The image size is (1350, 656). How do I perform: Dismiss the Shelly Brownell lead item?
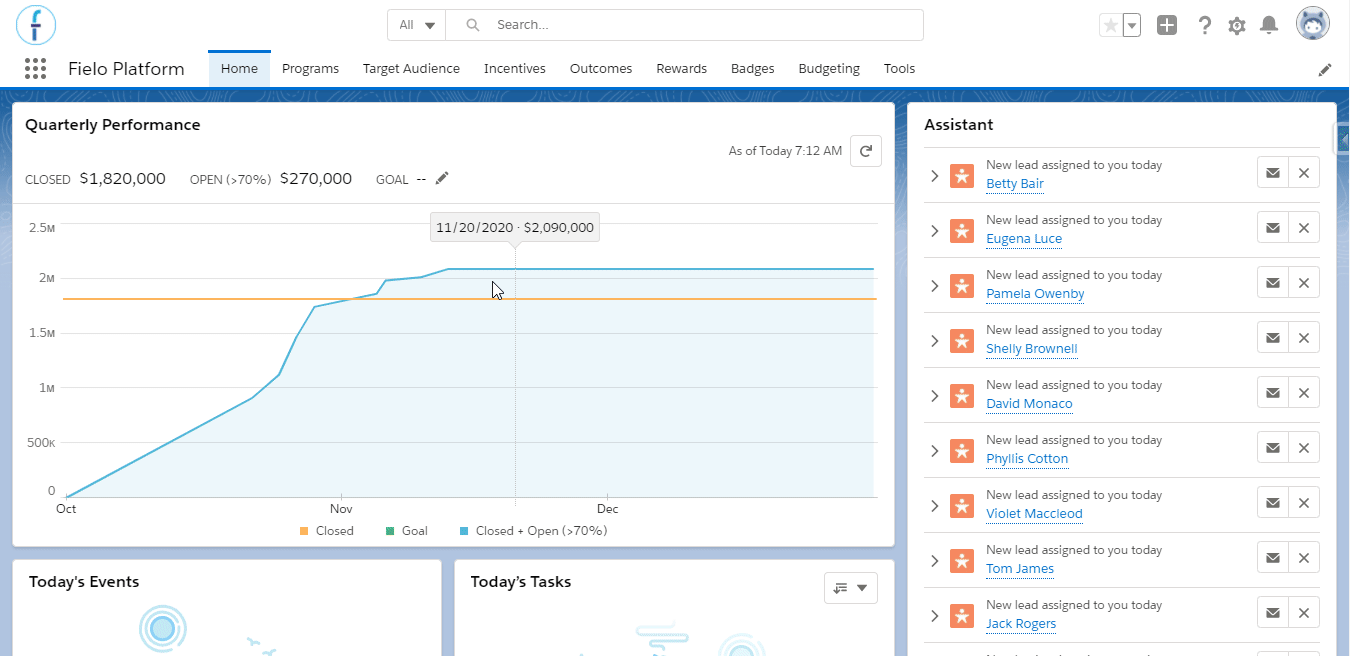click(x=1304, y=338)
